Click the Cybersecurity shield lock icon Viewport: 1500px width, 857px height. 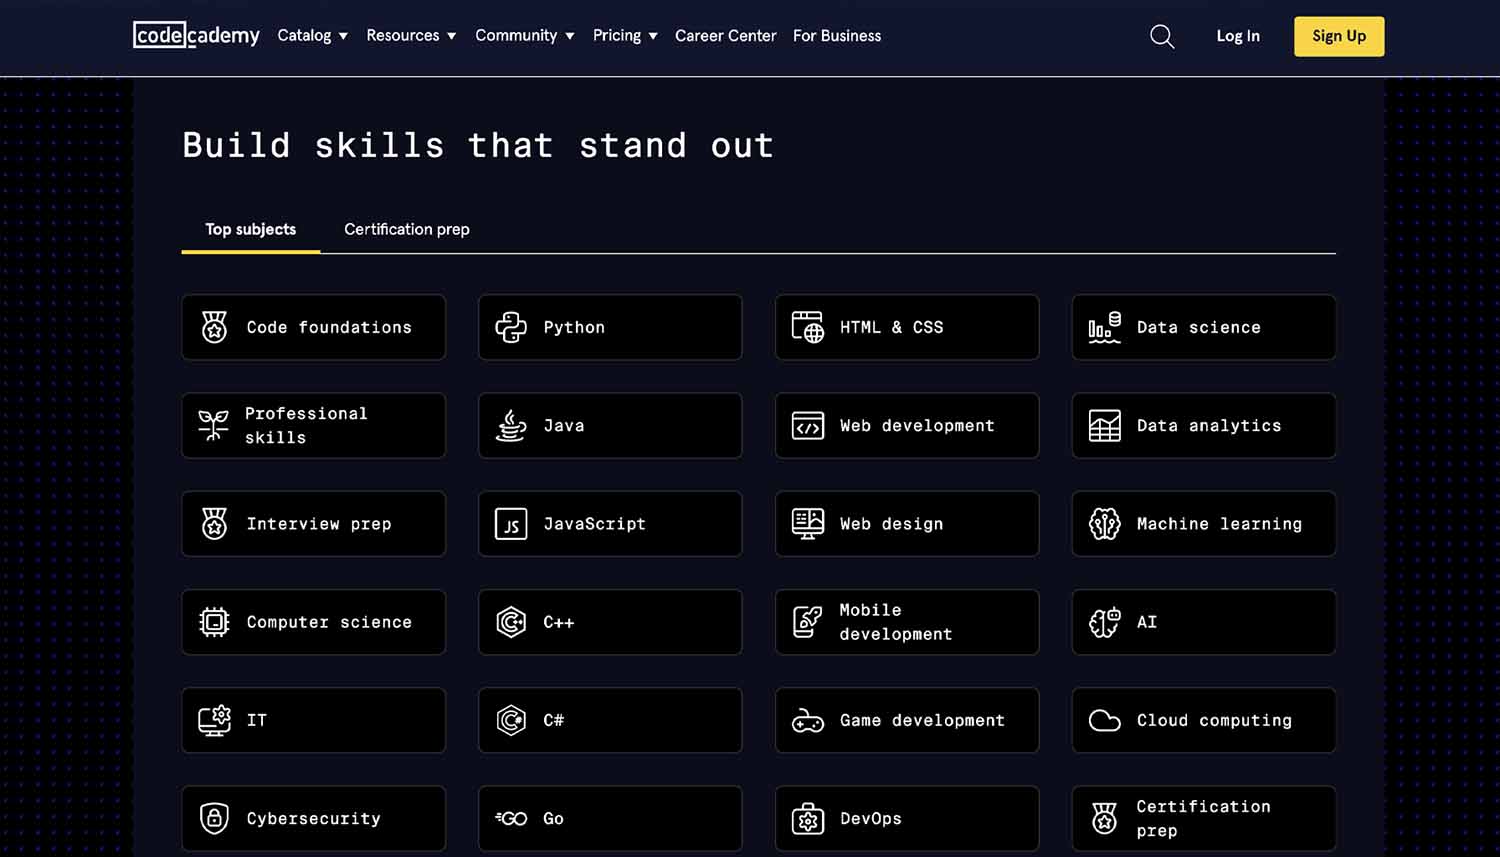click(214, 818)
